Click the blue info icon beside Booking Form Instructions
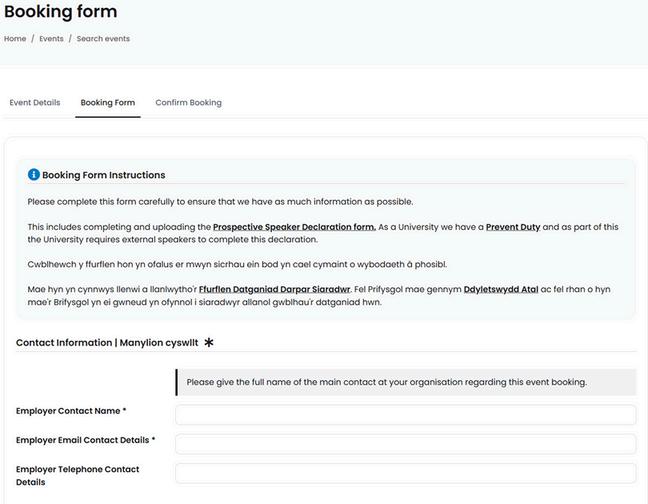 33,175
